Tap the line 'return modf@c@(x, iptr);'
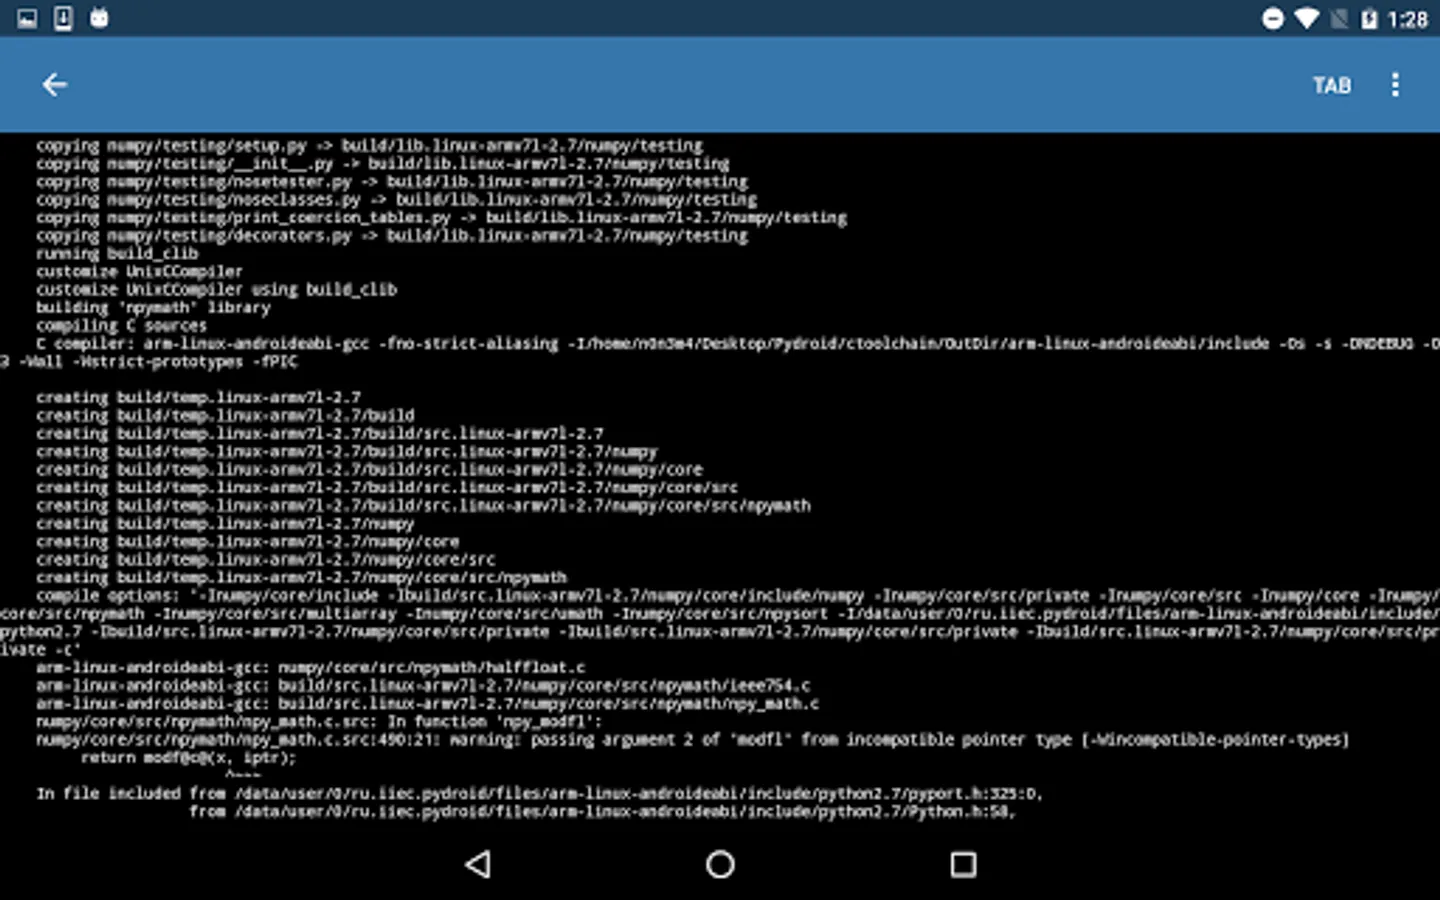1440x900 pixels. point(188,758)
